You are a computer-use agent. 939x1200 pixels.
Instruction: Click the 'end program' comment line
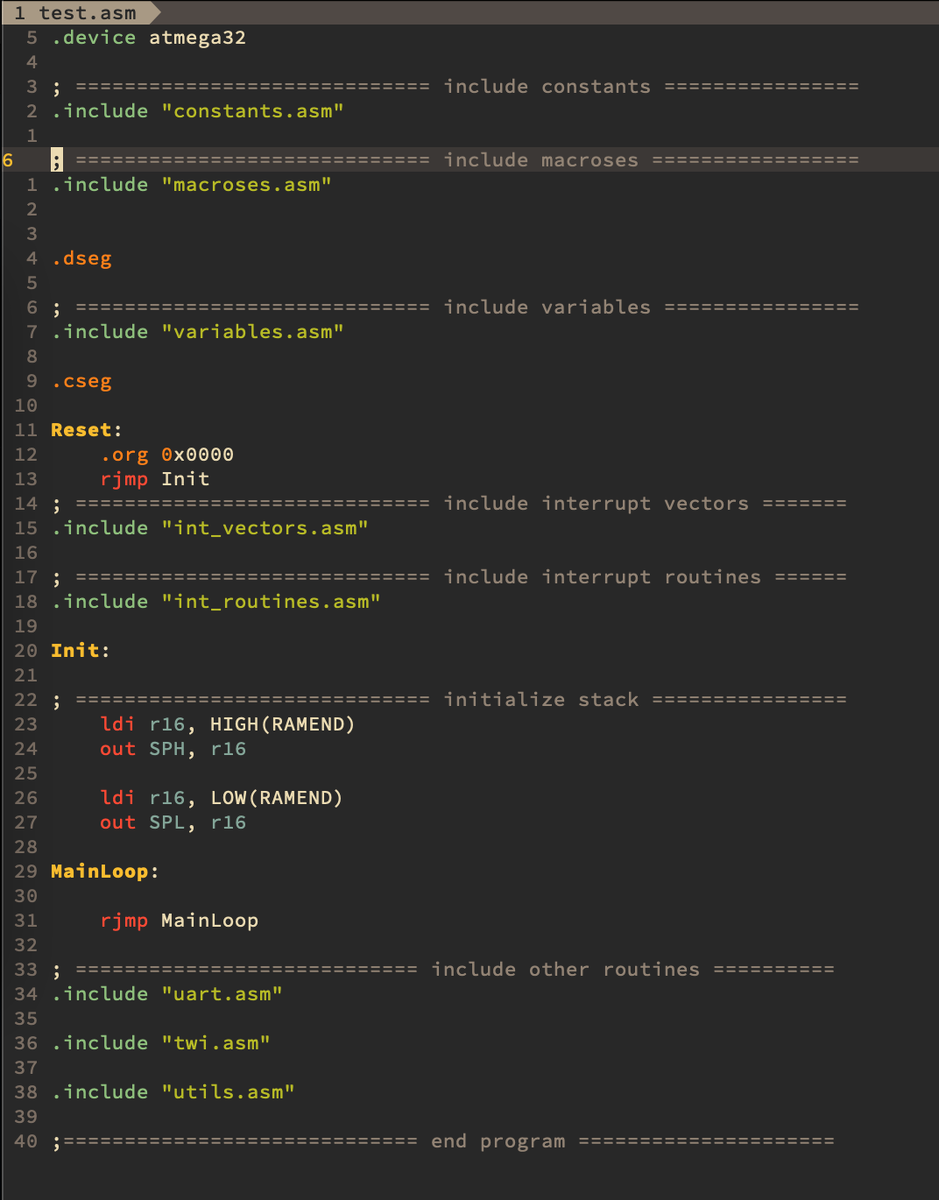coord(443,1141)
